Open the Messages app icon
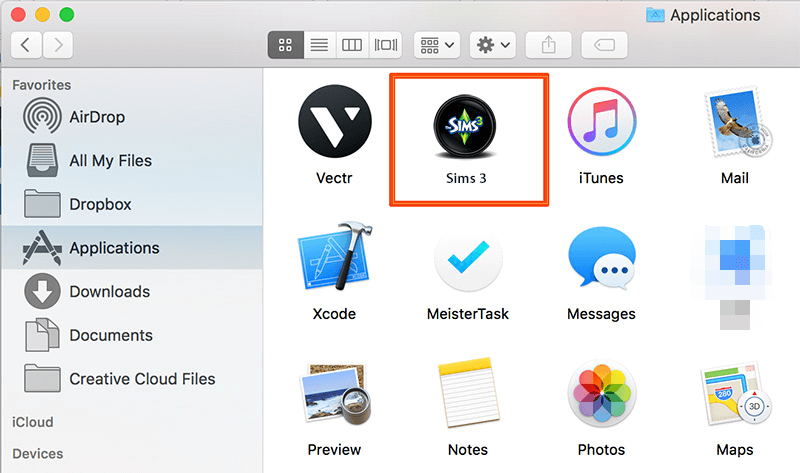800x473 pixels. [602, 257]
